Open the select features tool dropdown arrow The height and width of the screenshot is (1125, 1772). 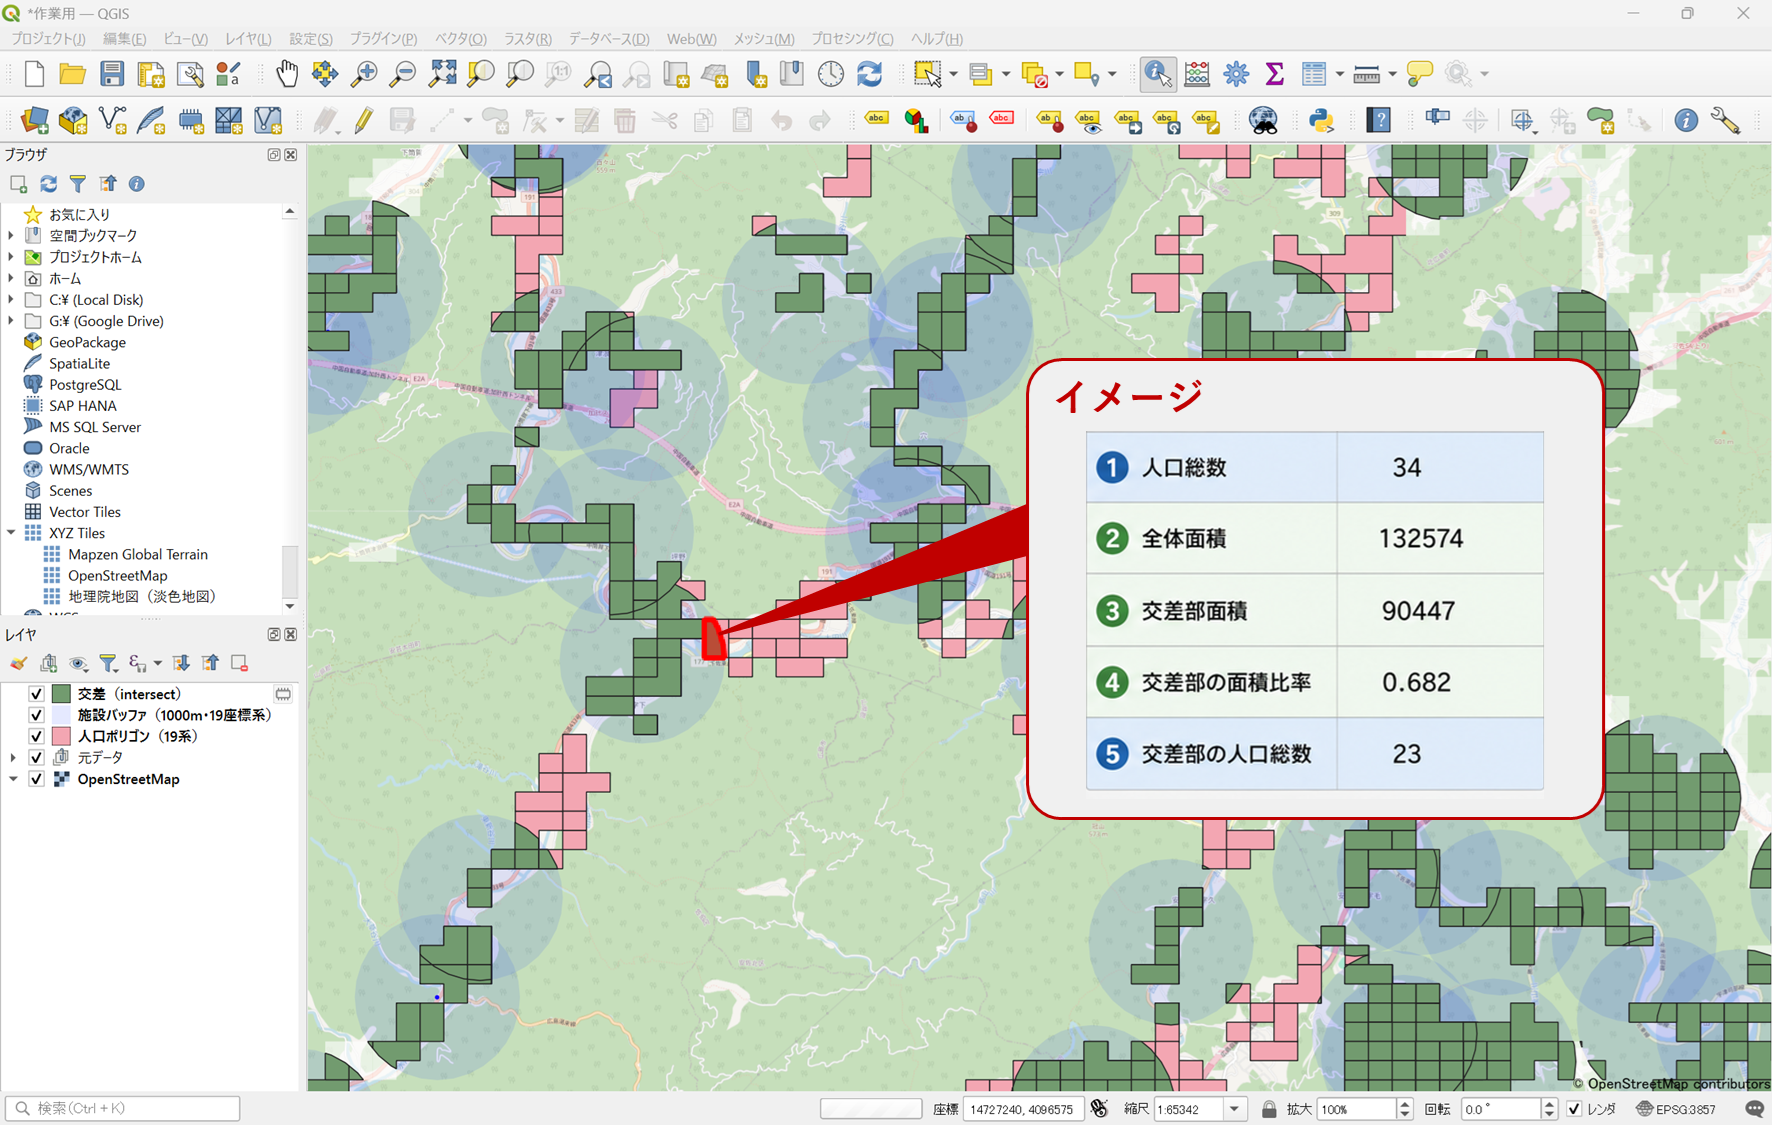tap(953, 74)
